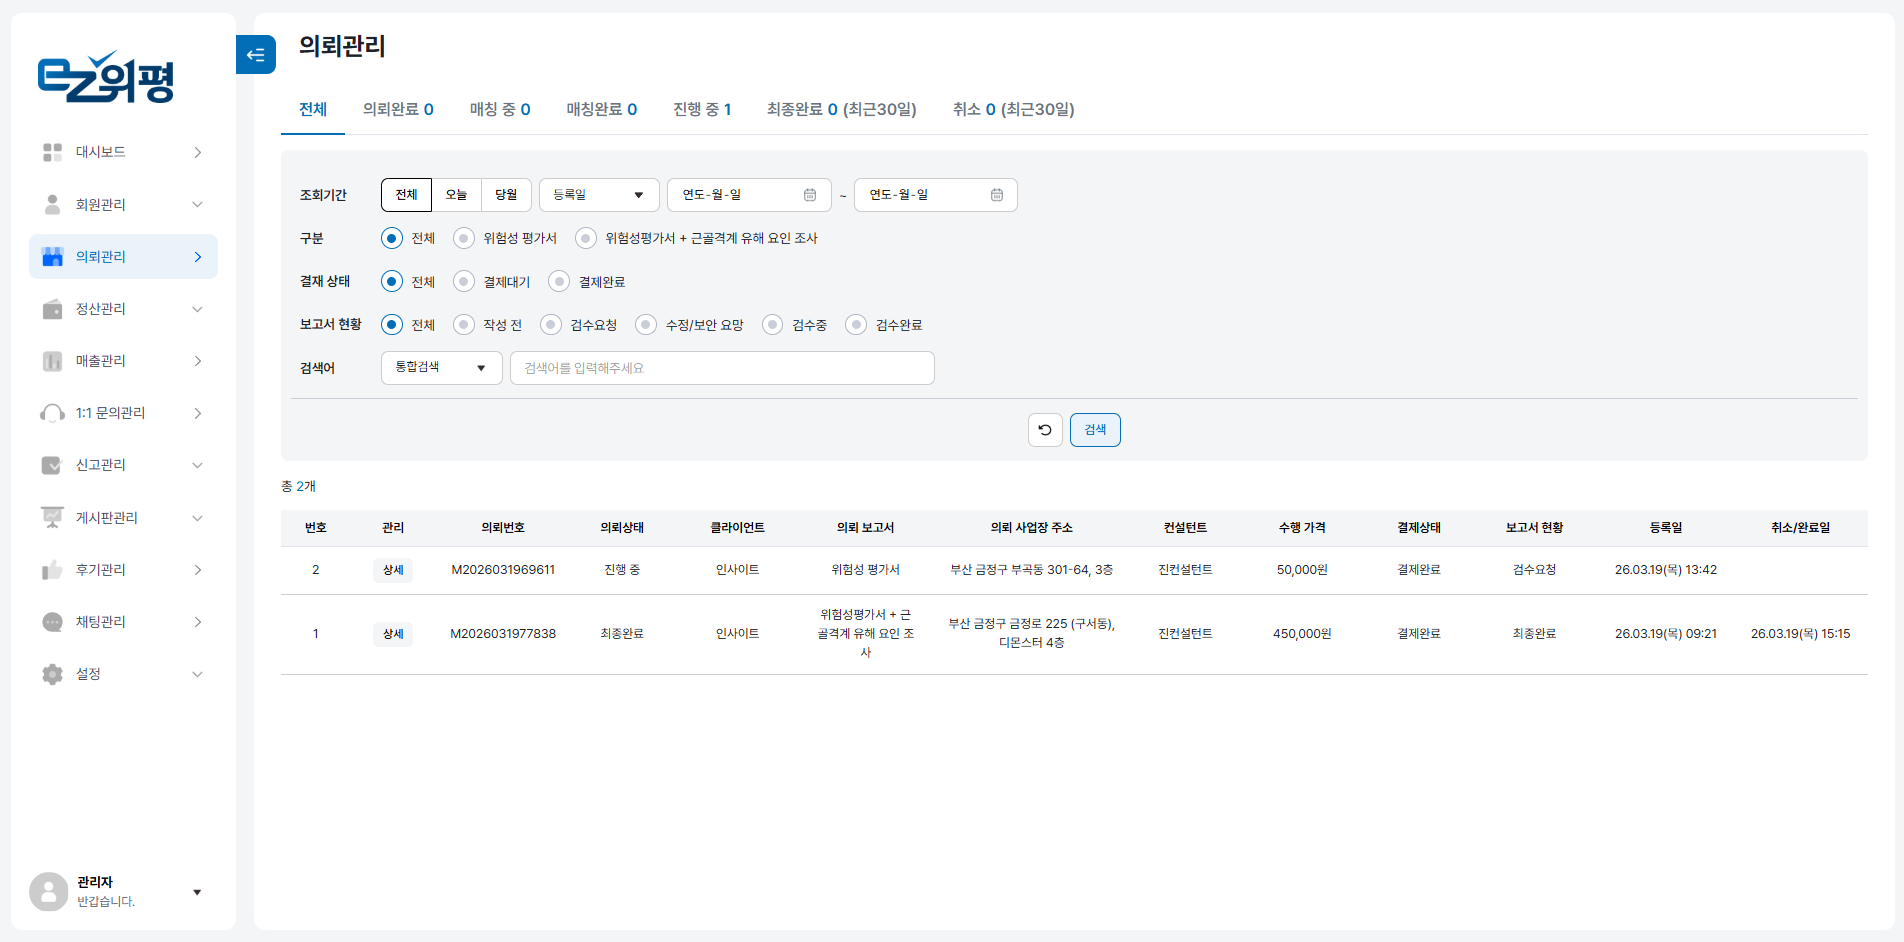This screenshot has width=1904, height=942.
Task: Open the 등록일 date type dropdown
Action: coord(599,195)
